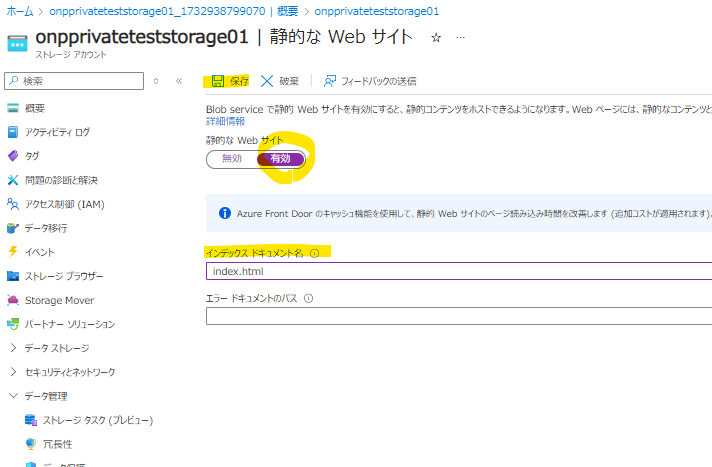Image resolution: width=712 pixels, height=467 pixels.
Task: Click the storage account icon beside the title
Action: [17, 45]
